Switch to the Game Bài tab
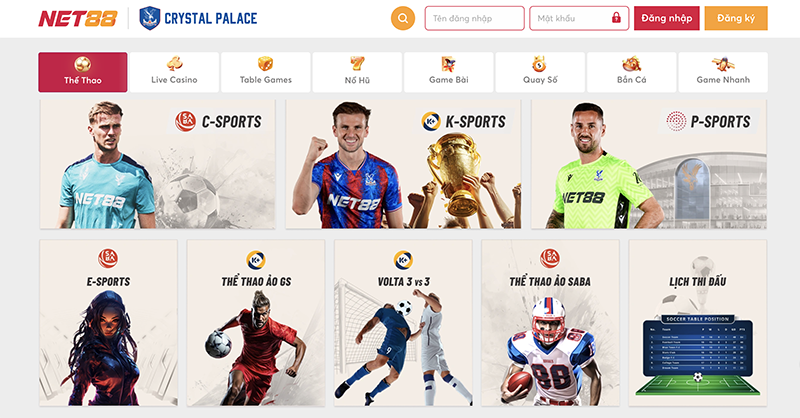Image resolution: width=800 pixels, height=418 pixels. point(448,72)
